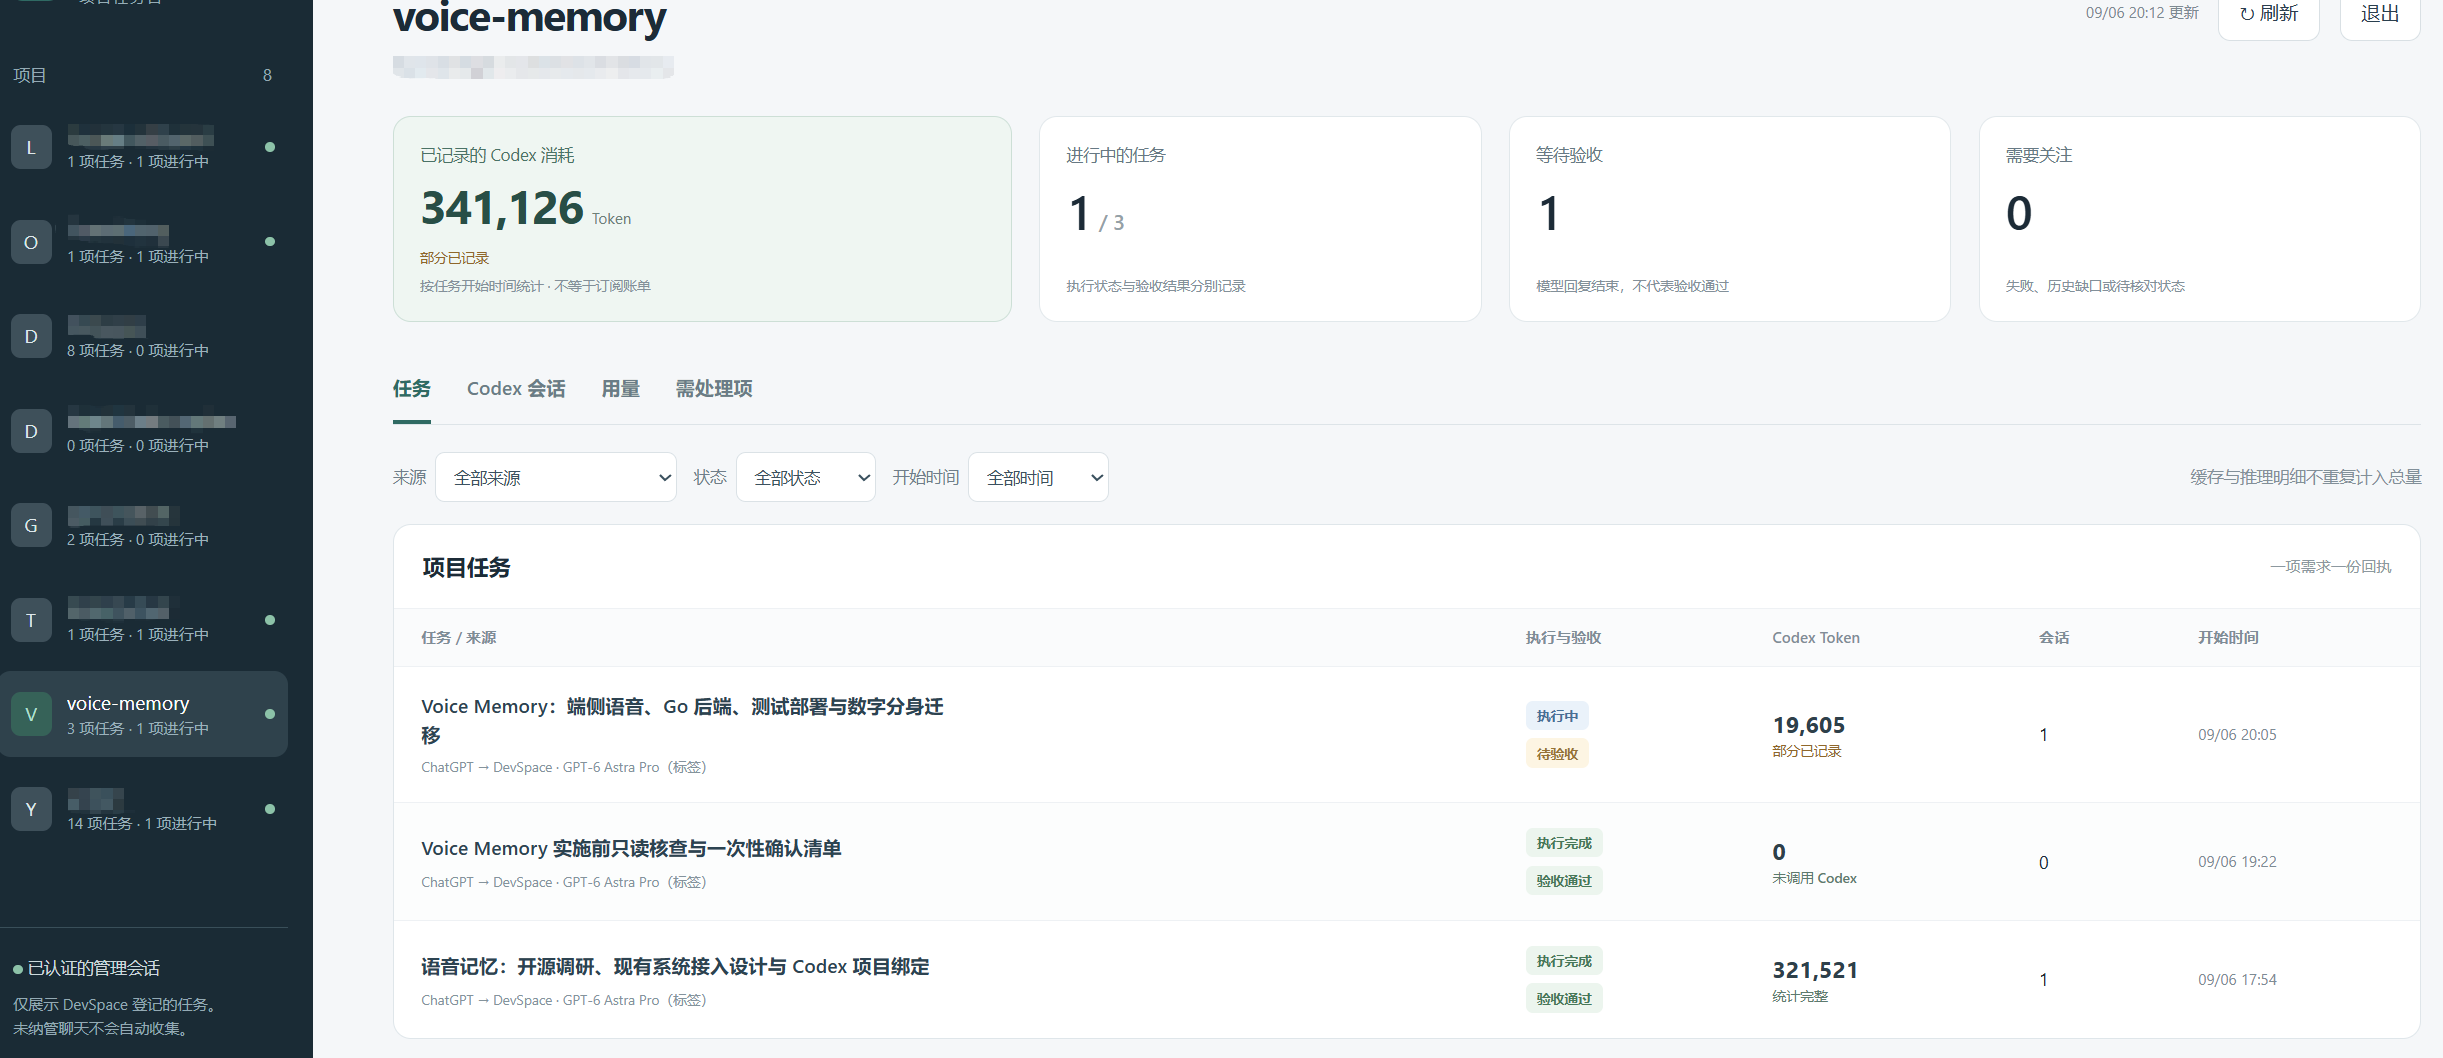
Task: Click the 需要关注 card
Action: pyautogui.click(x=2200, y=219)
